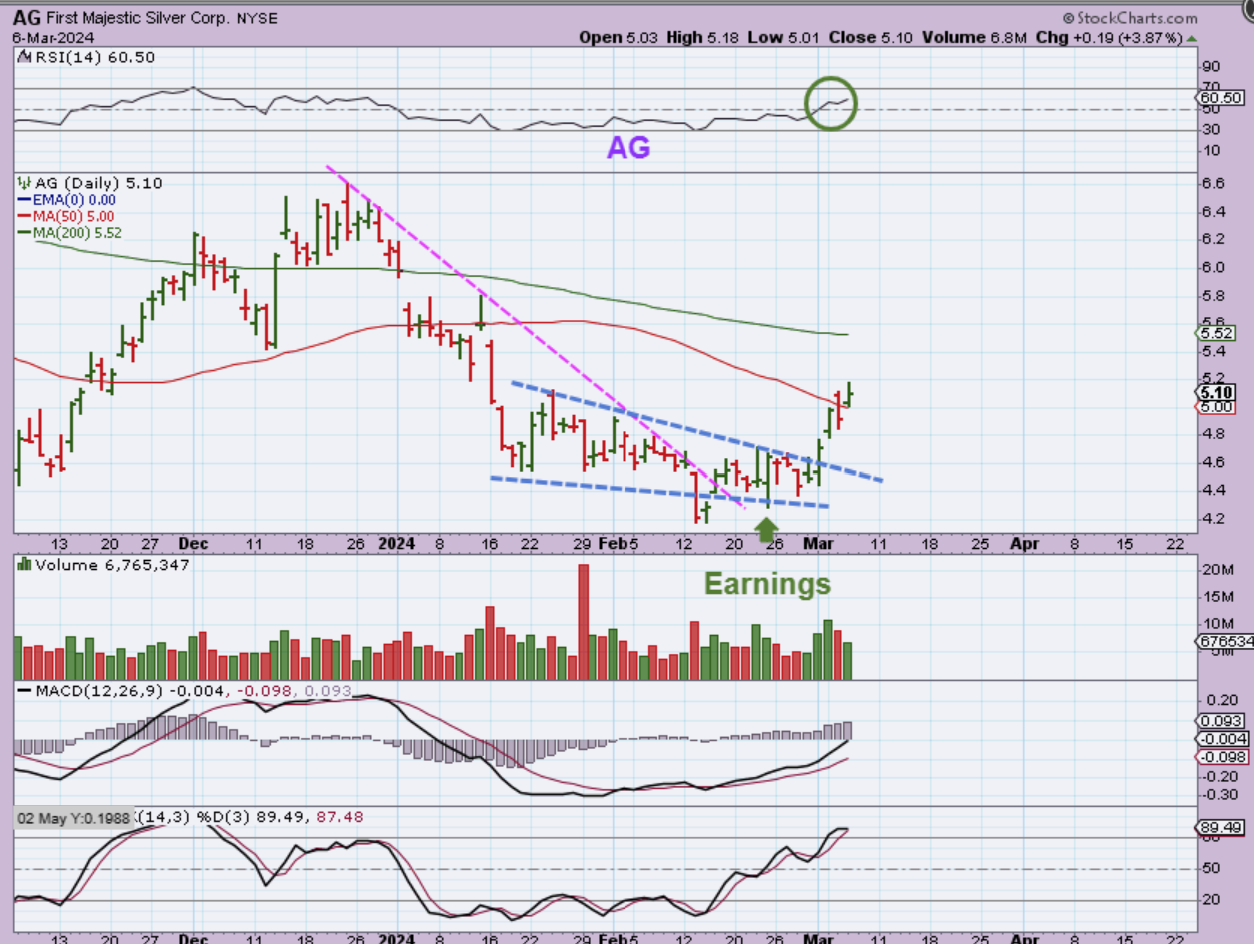Click the red MA(50) legend line swatch
Image resolution: width=1254 pixels, height=945 pixels.
(x=25, y=216)
